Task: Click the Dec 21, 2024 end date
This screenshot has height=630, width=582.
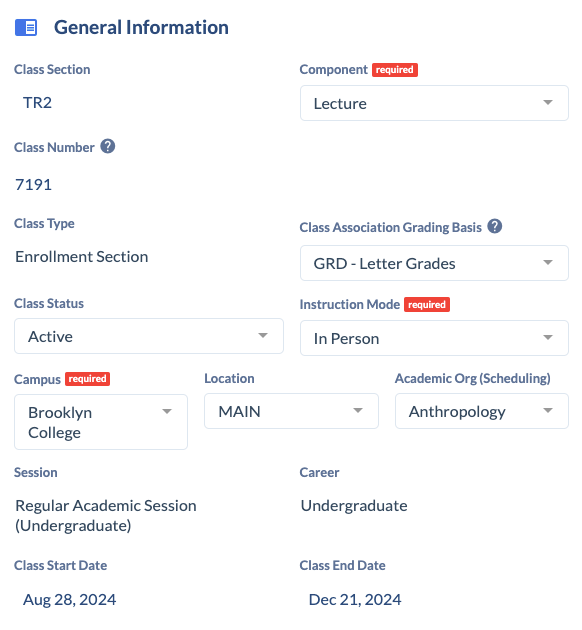Action: (355, 599)
